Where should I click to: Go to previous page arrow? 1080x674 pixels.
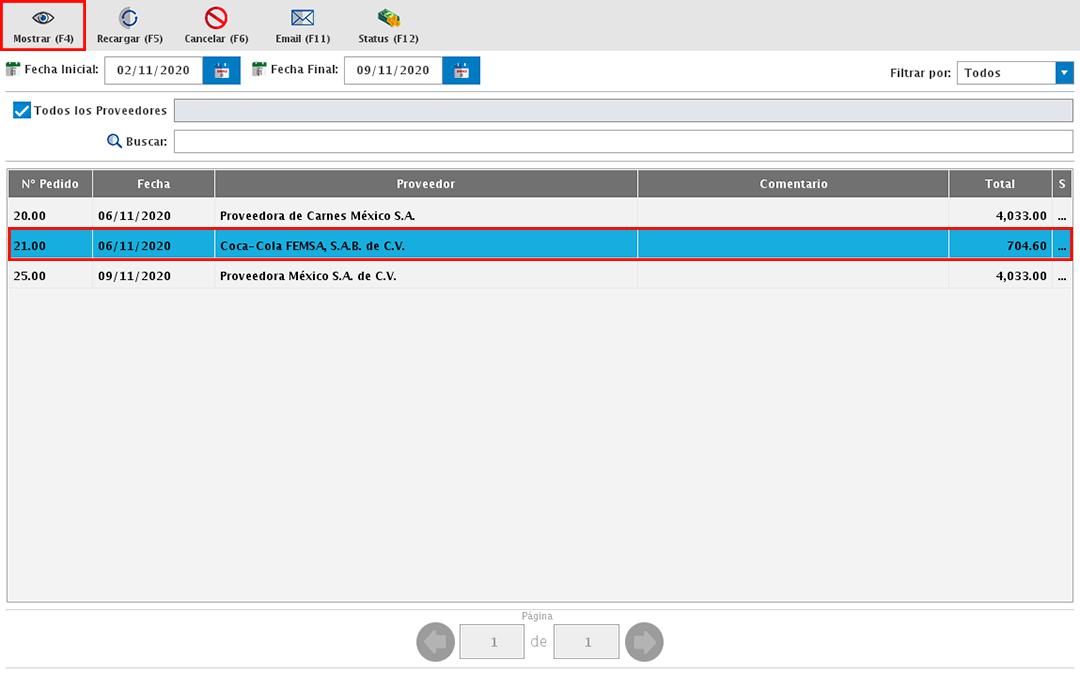click(435, 642)
